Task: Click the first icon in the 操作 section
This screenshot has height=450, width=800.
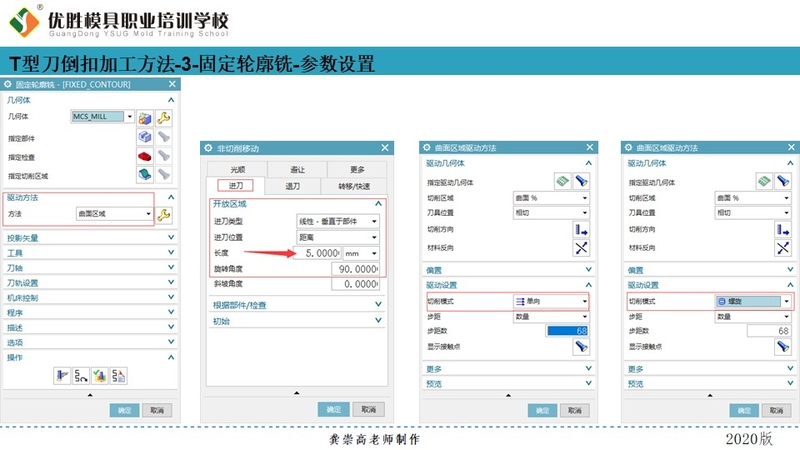Action: point(62,375)
